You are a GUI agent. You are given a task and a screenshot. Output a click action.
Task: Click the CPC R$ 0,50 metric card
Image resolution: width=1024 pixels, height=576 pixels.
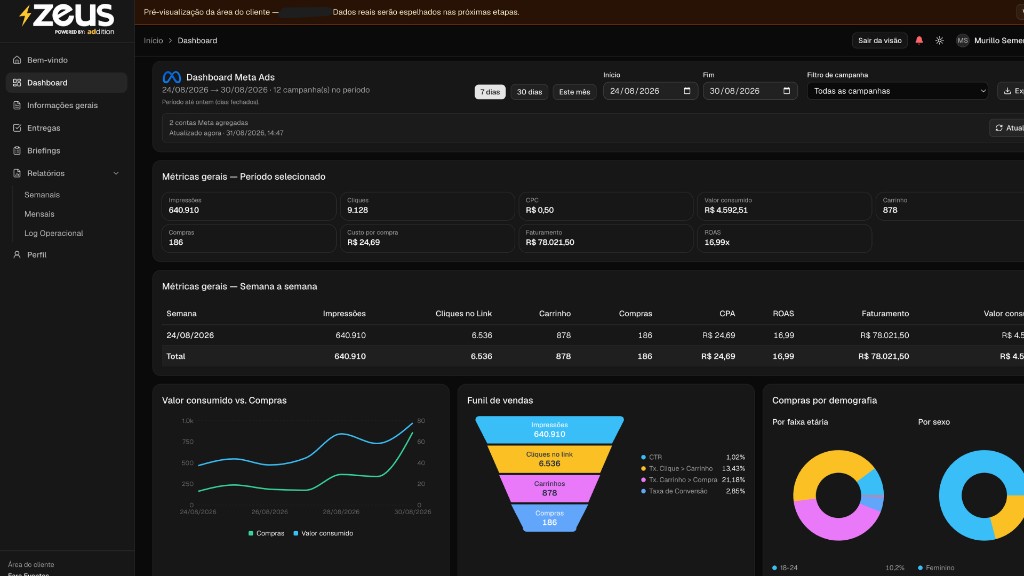(x=606, y=206)
